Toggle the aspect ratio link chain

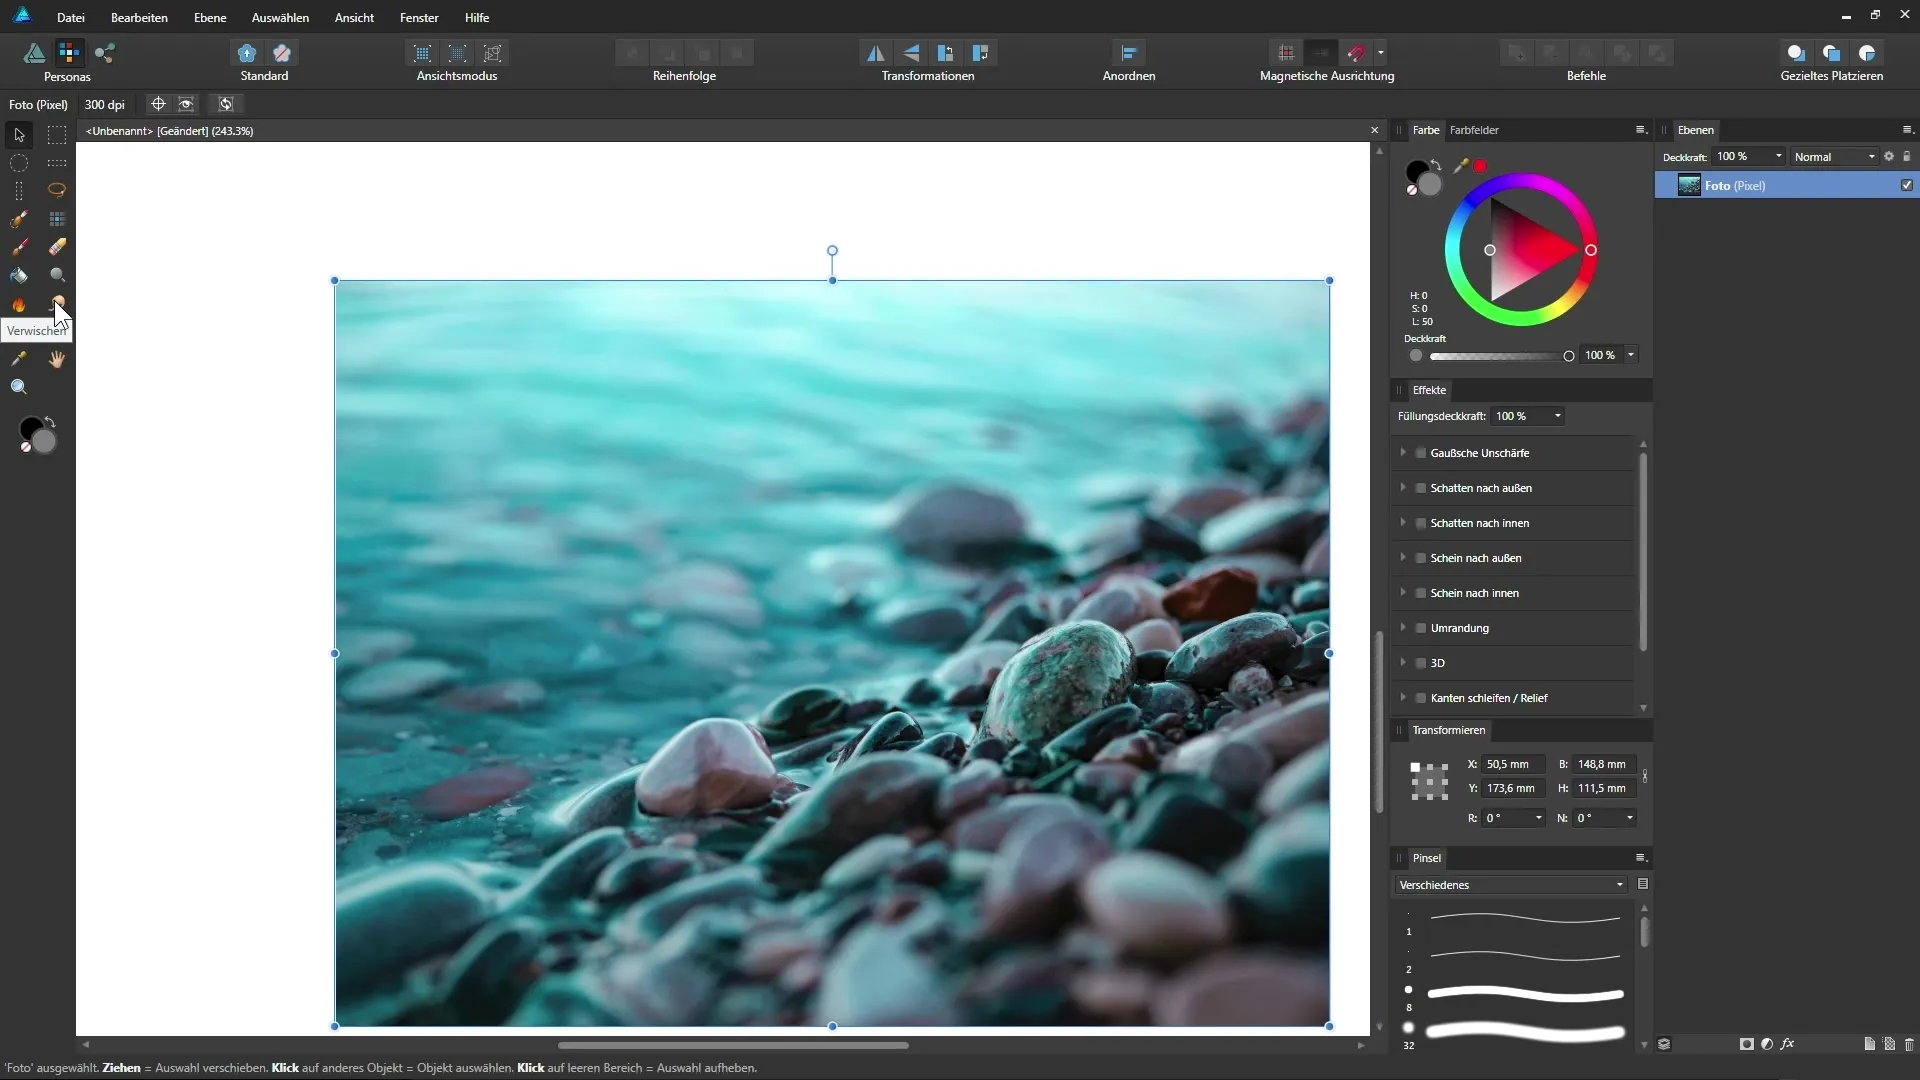point(1645,776)
